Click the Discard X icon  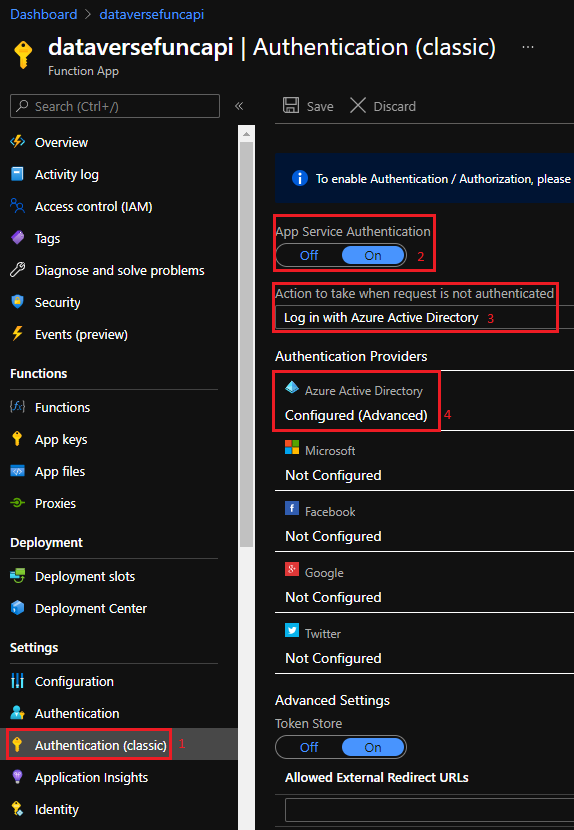click(x=358, y=105)
